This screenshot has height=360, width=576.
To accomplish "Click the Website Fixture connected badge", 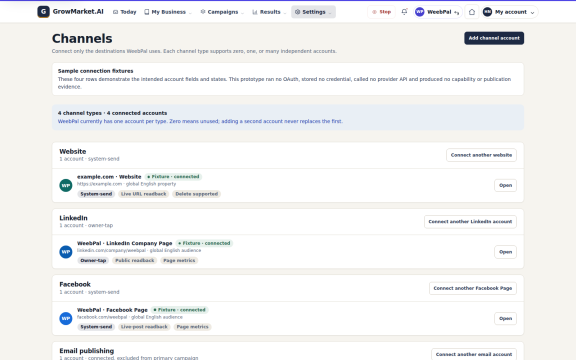I will (x=173, y=177).
